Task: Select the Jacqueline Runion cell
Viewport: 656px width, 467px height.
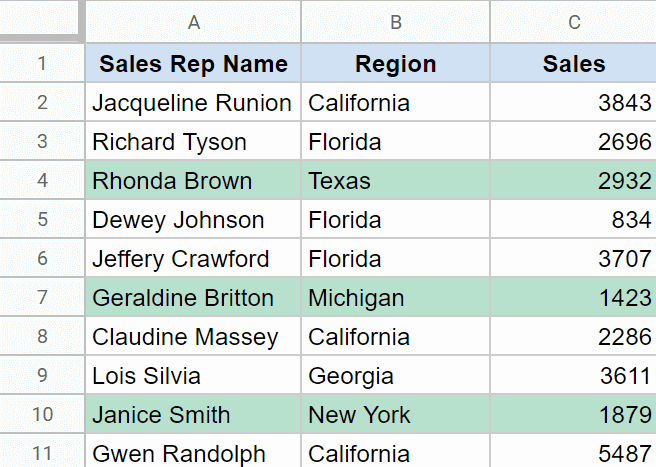Action: [193, 103]
